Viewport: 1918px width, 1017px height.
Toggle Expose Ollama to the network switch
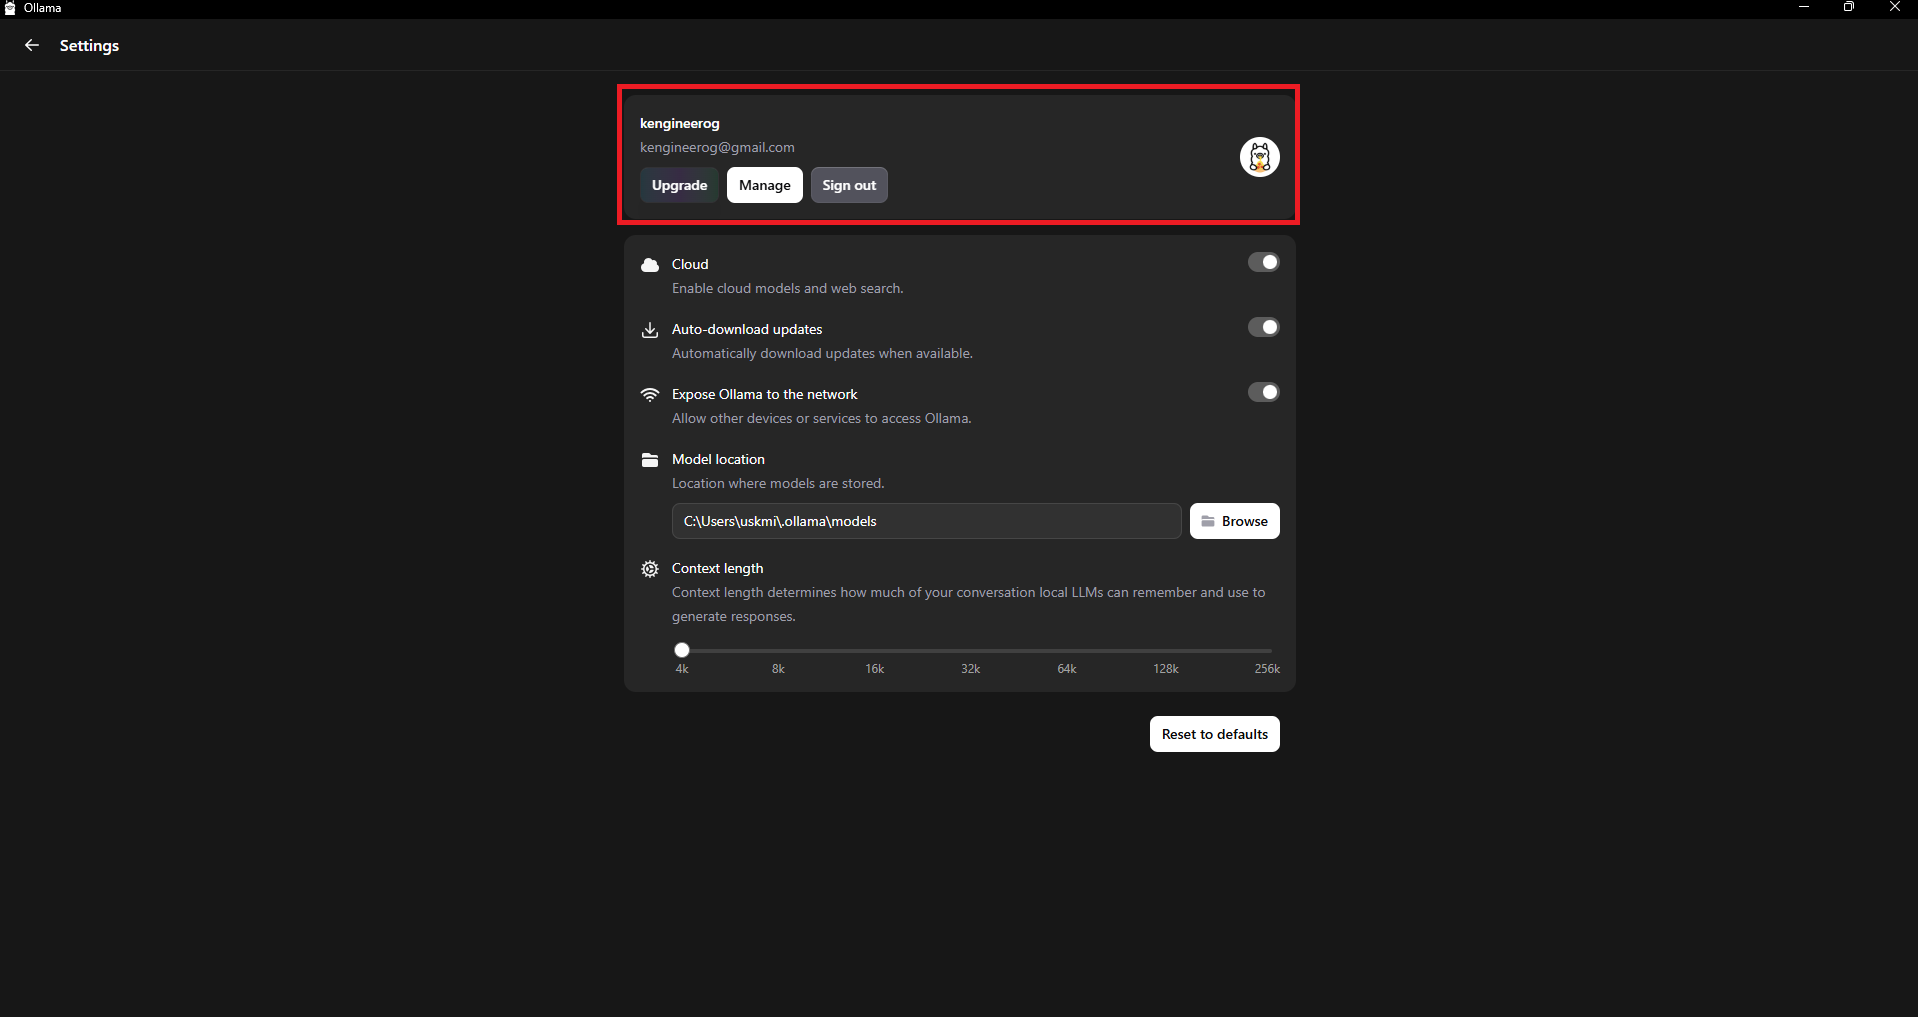pyautogui.click(x=1263, y=392)
